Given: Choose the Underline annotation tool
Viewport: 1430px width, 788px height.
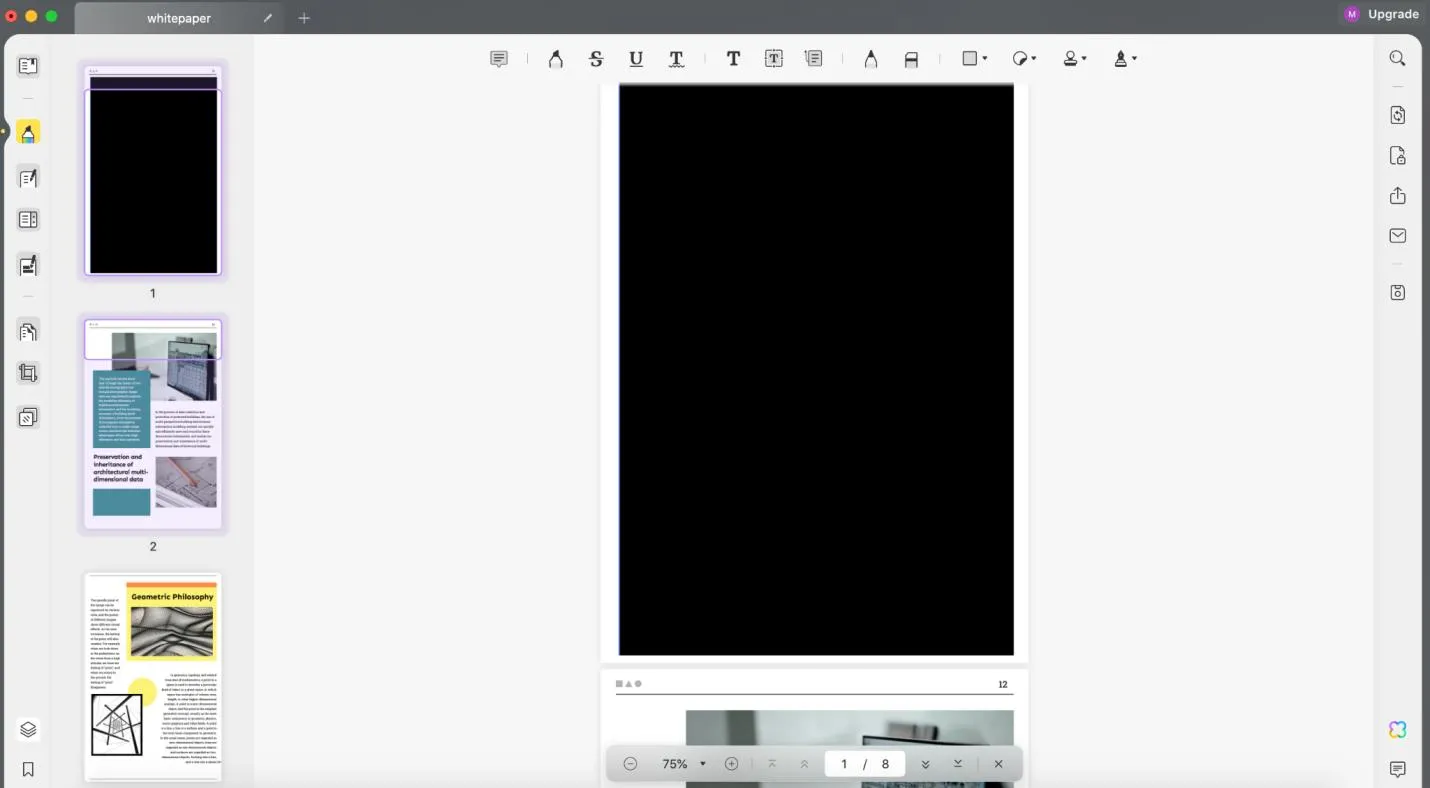Looking at the screenshot, I should [636, 59].
